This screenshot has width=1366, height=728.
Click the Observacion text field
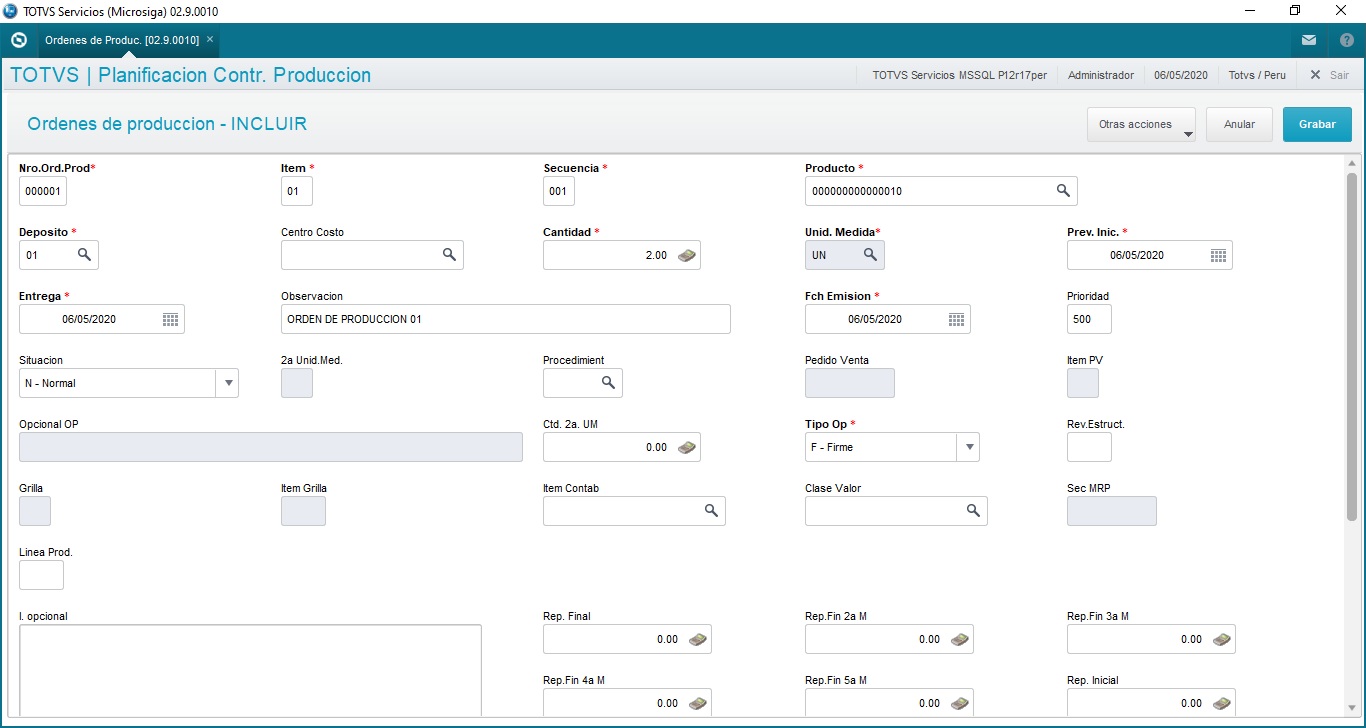pos(506,319)
